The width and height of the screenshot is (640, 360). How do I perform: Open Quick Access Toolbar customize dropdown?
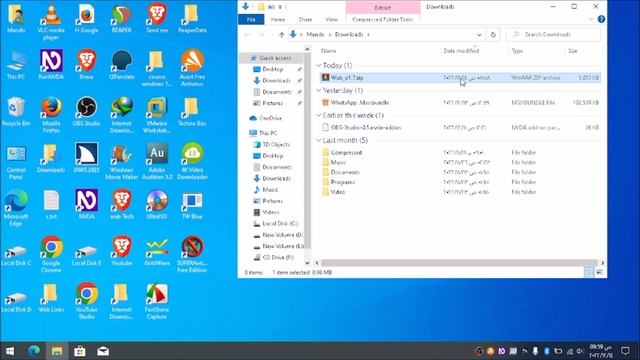click(281, 7)
